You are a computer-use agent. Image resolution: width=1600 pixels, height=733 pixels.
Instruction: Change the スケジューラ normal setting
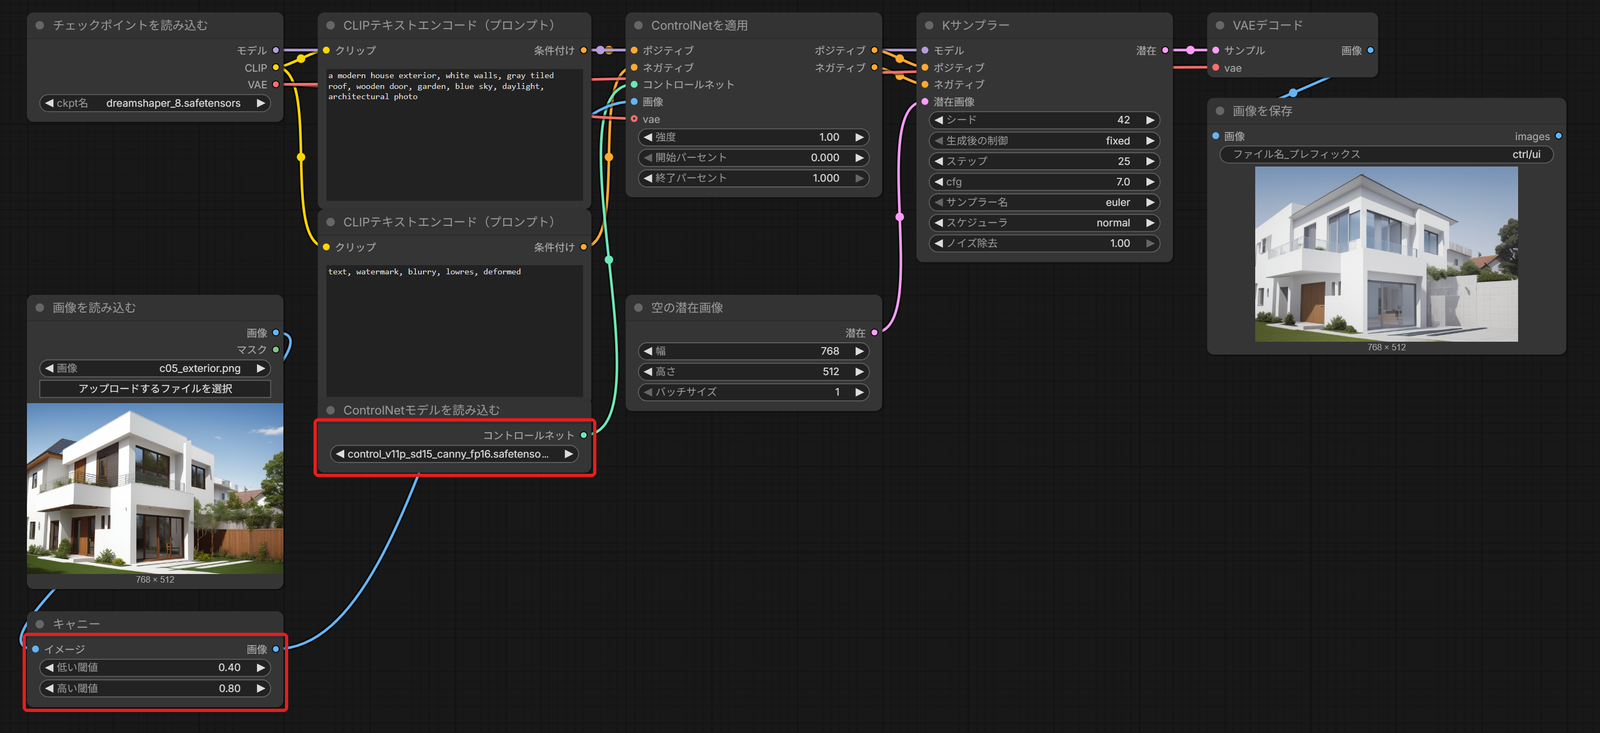(x=1044, y=223)
